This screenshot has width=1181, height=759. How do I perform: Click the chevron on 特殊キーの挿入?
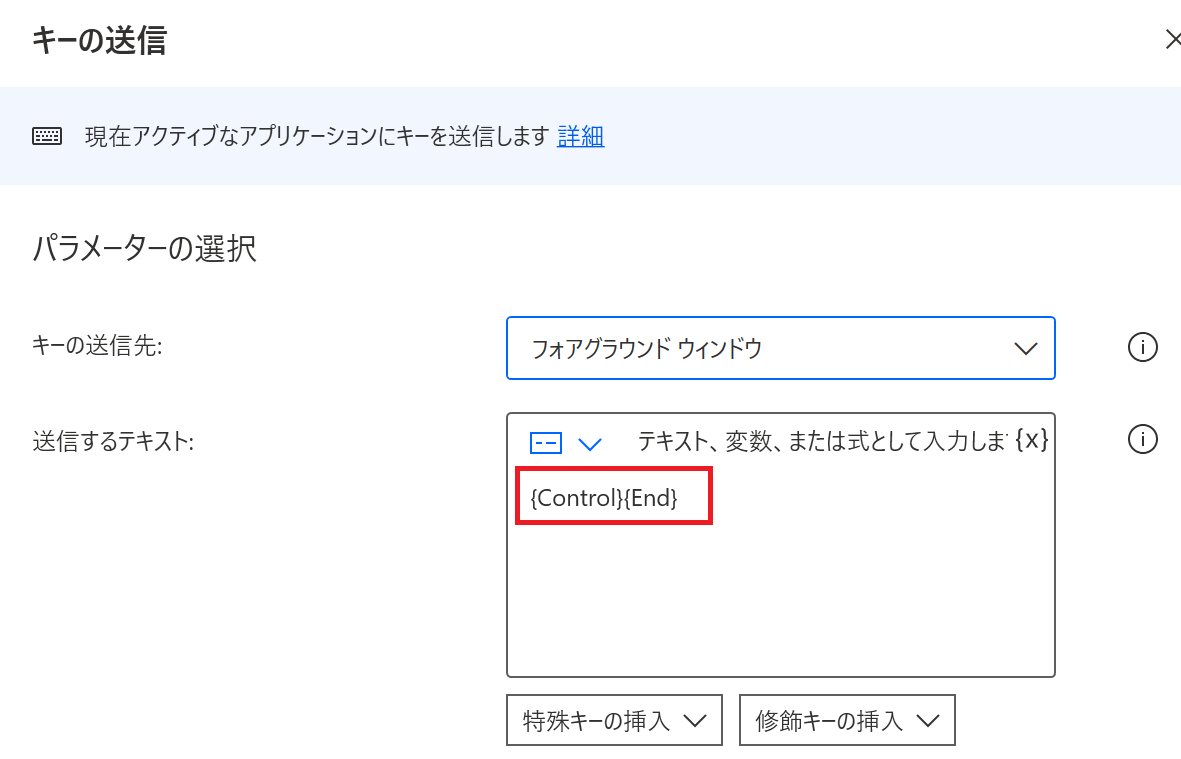pos(697,720)
